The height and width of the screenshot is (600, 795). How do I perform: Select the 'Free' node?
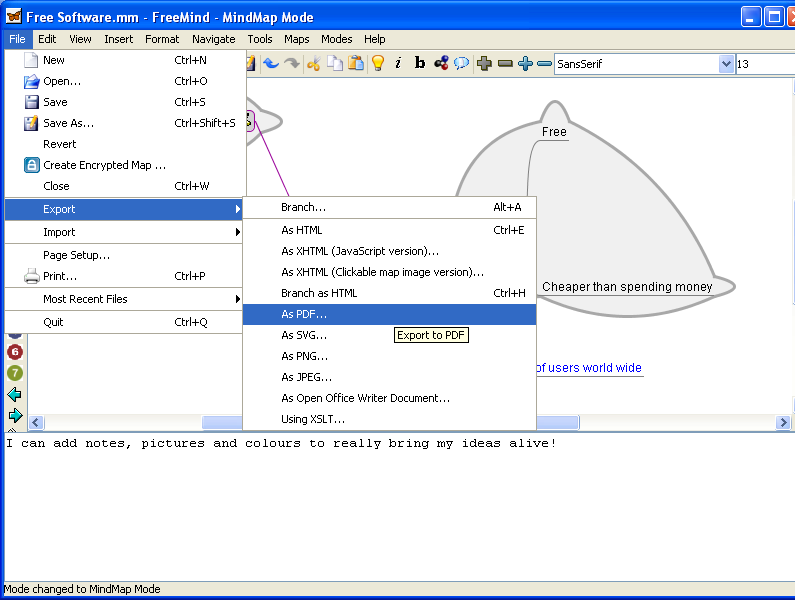click(554, 132)
